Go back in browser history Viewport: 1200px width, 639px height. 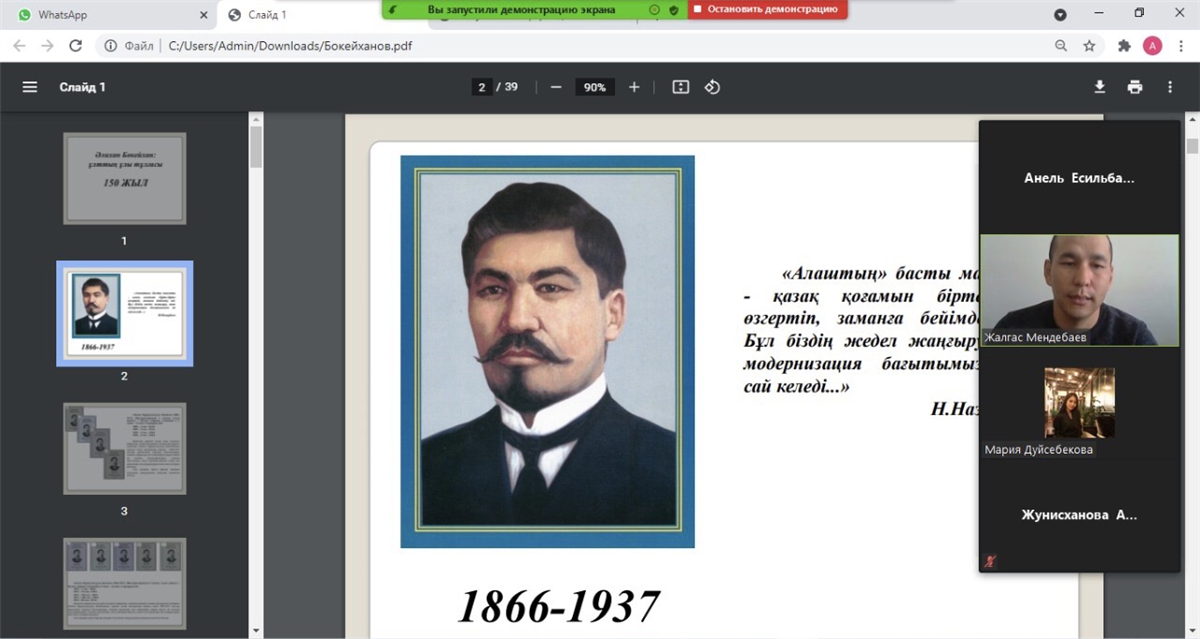tap(19, 45)
